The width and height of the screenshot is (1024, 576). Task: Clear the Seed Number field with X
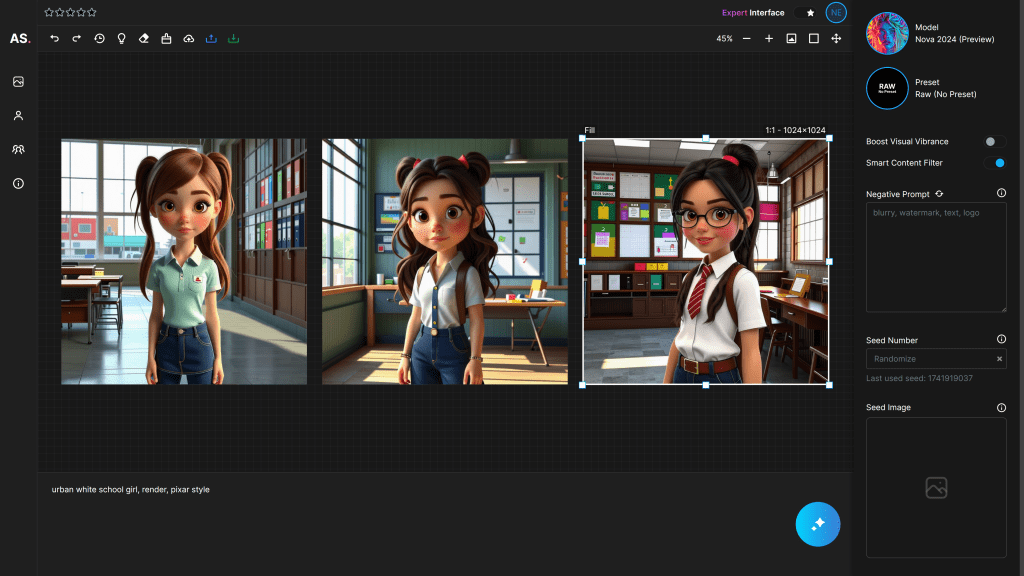click(998, 359)
